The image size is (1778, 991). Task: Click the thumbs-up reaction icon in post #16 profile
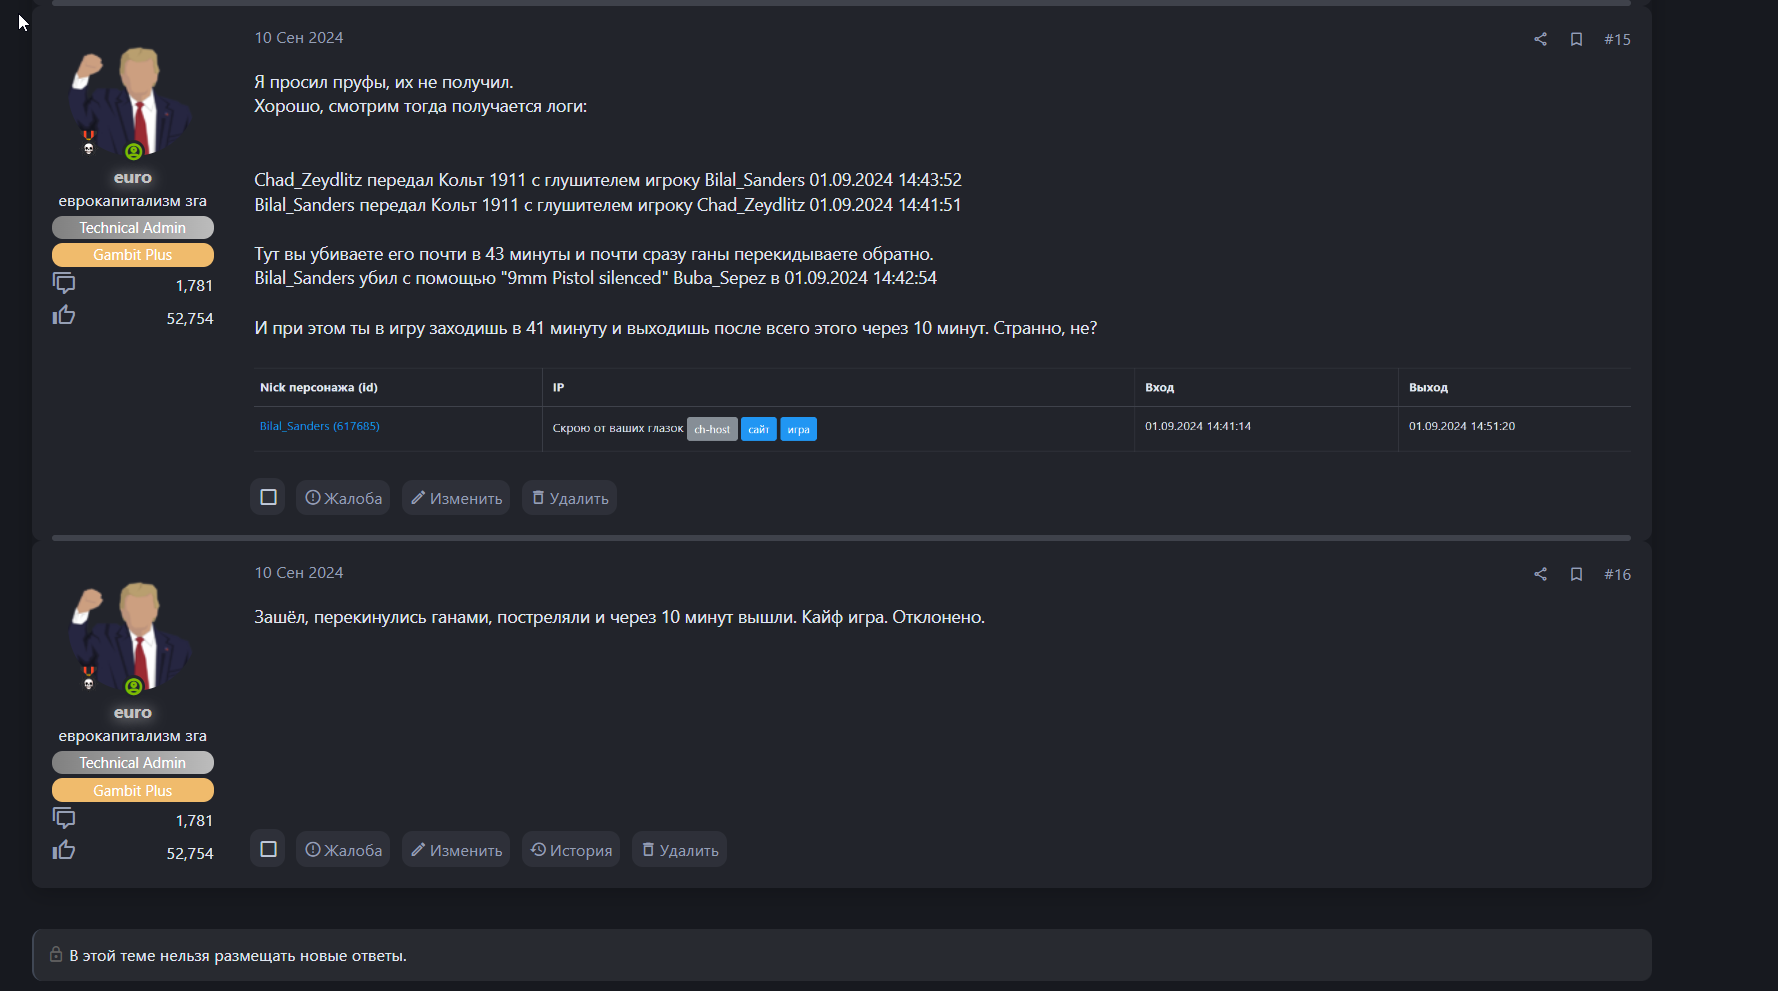click(x=64, y=851)
